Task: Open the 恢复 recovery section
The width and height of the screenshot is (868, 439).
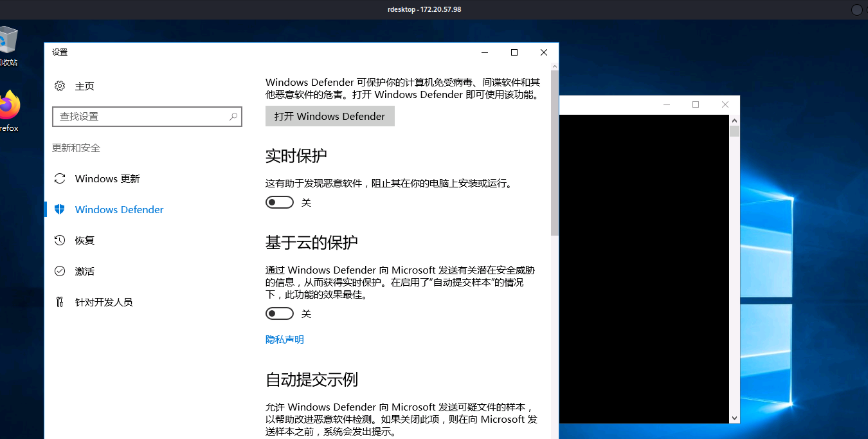Action: (85, 241)
